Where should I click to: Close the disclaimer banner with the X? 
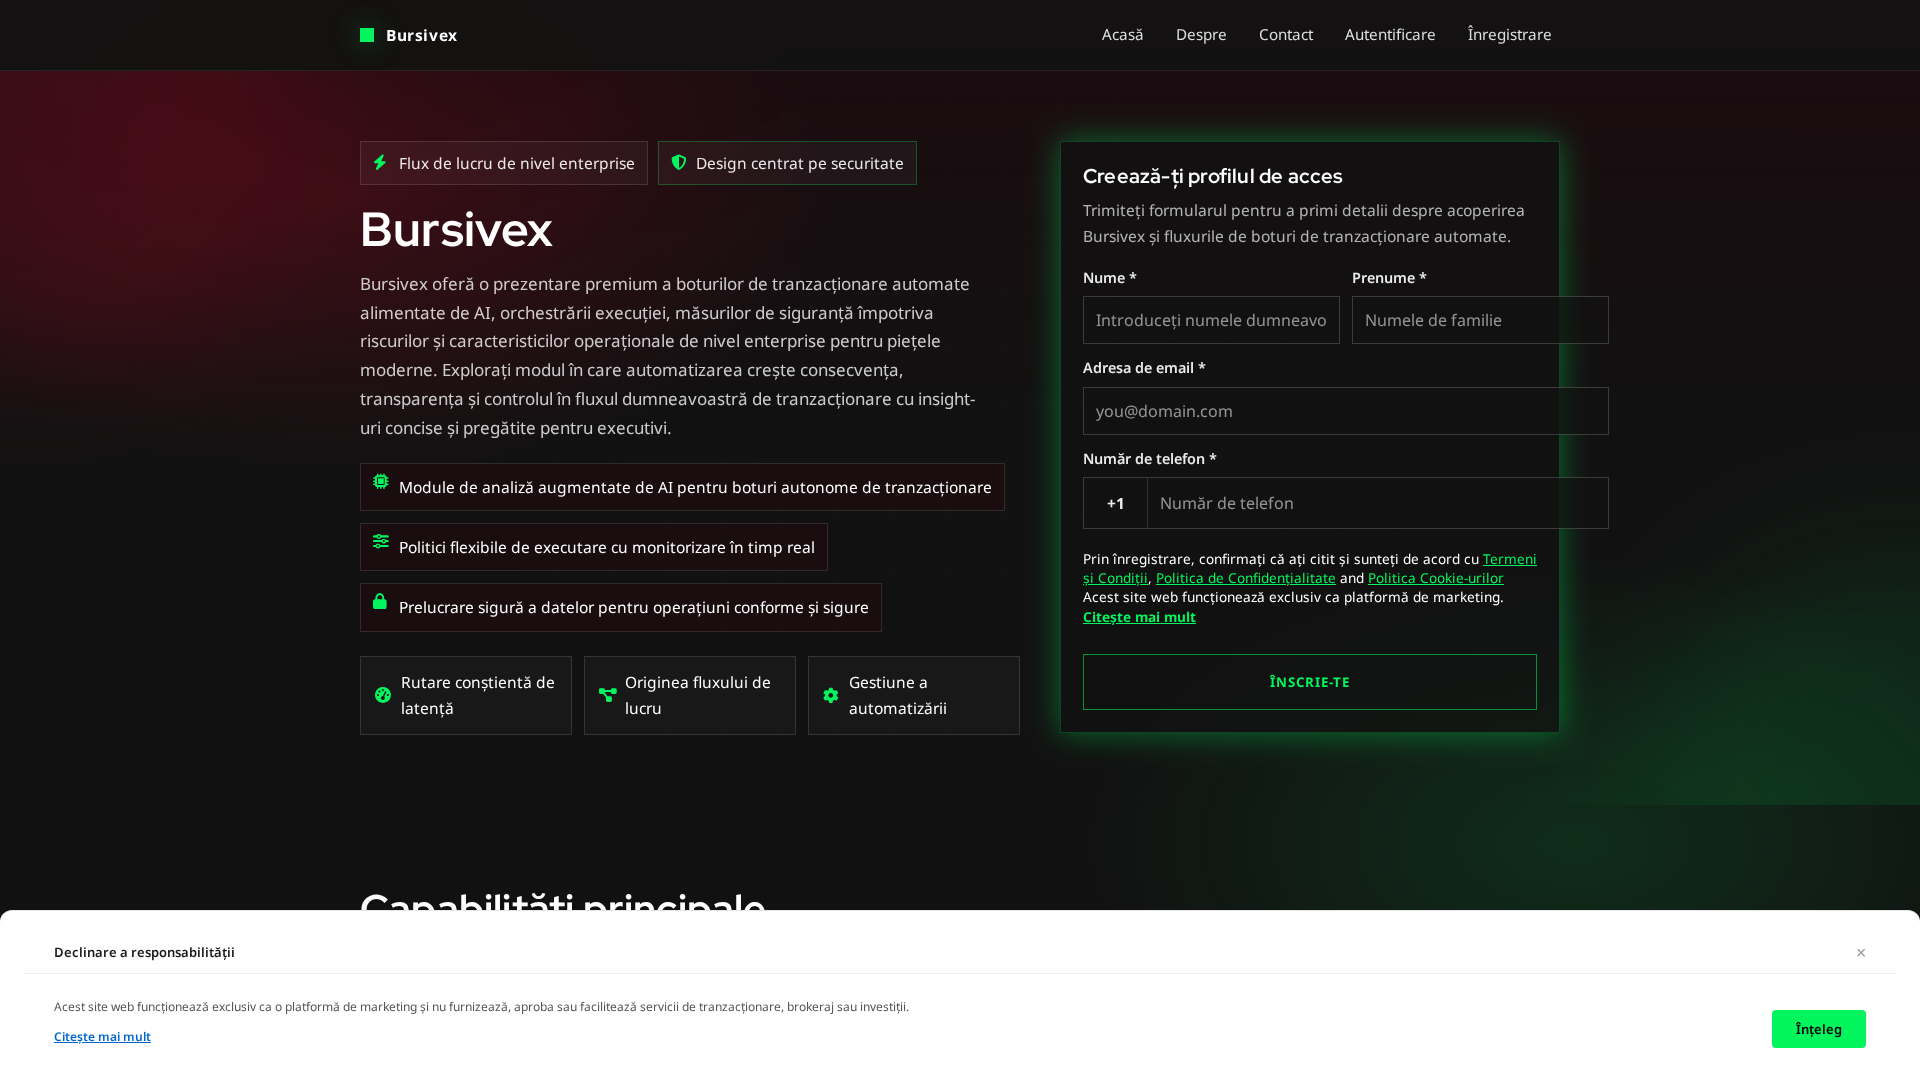click(x=1861, y=952)
